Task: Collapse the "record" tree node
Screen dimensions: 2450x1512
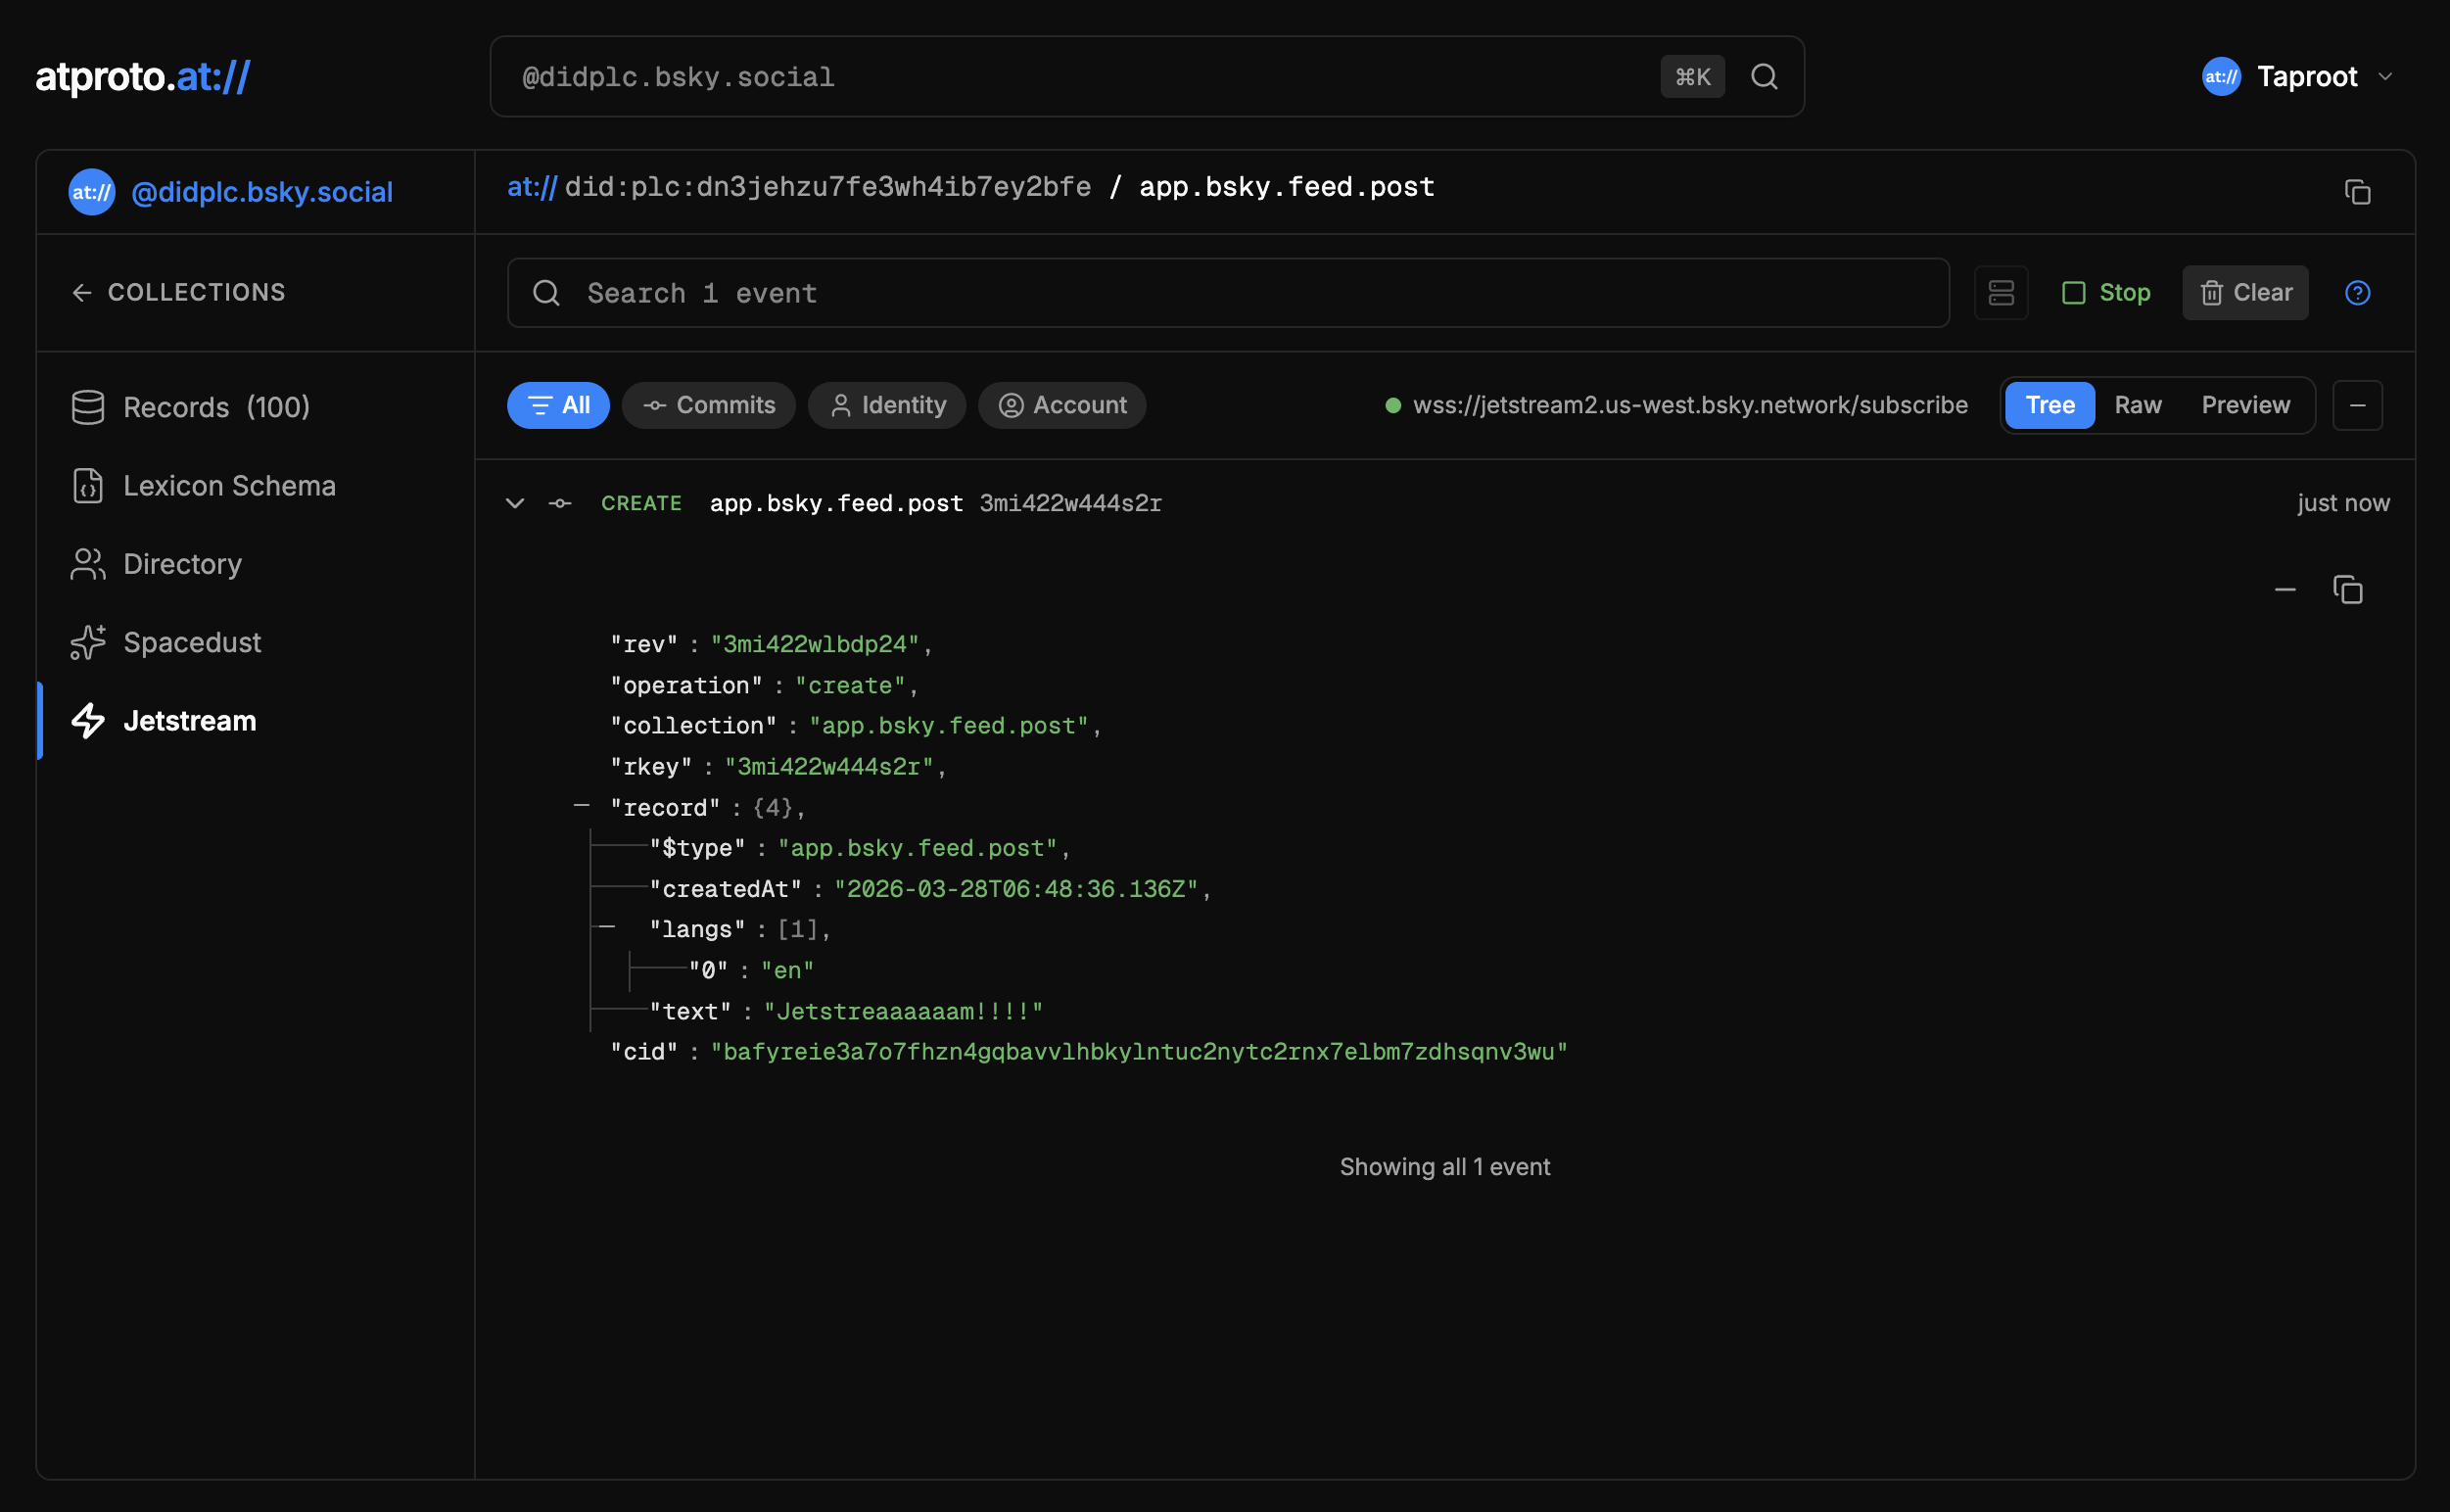Action: [x=581, y=805]
